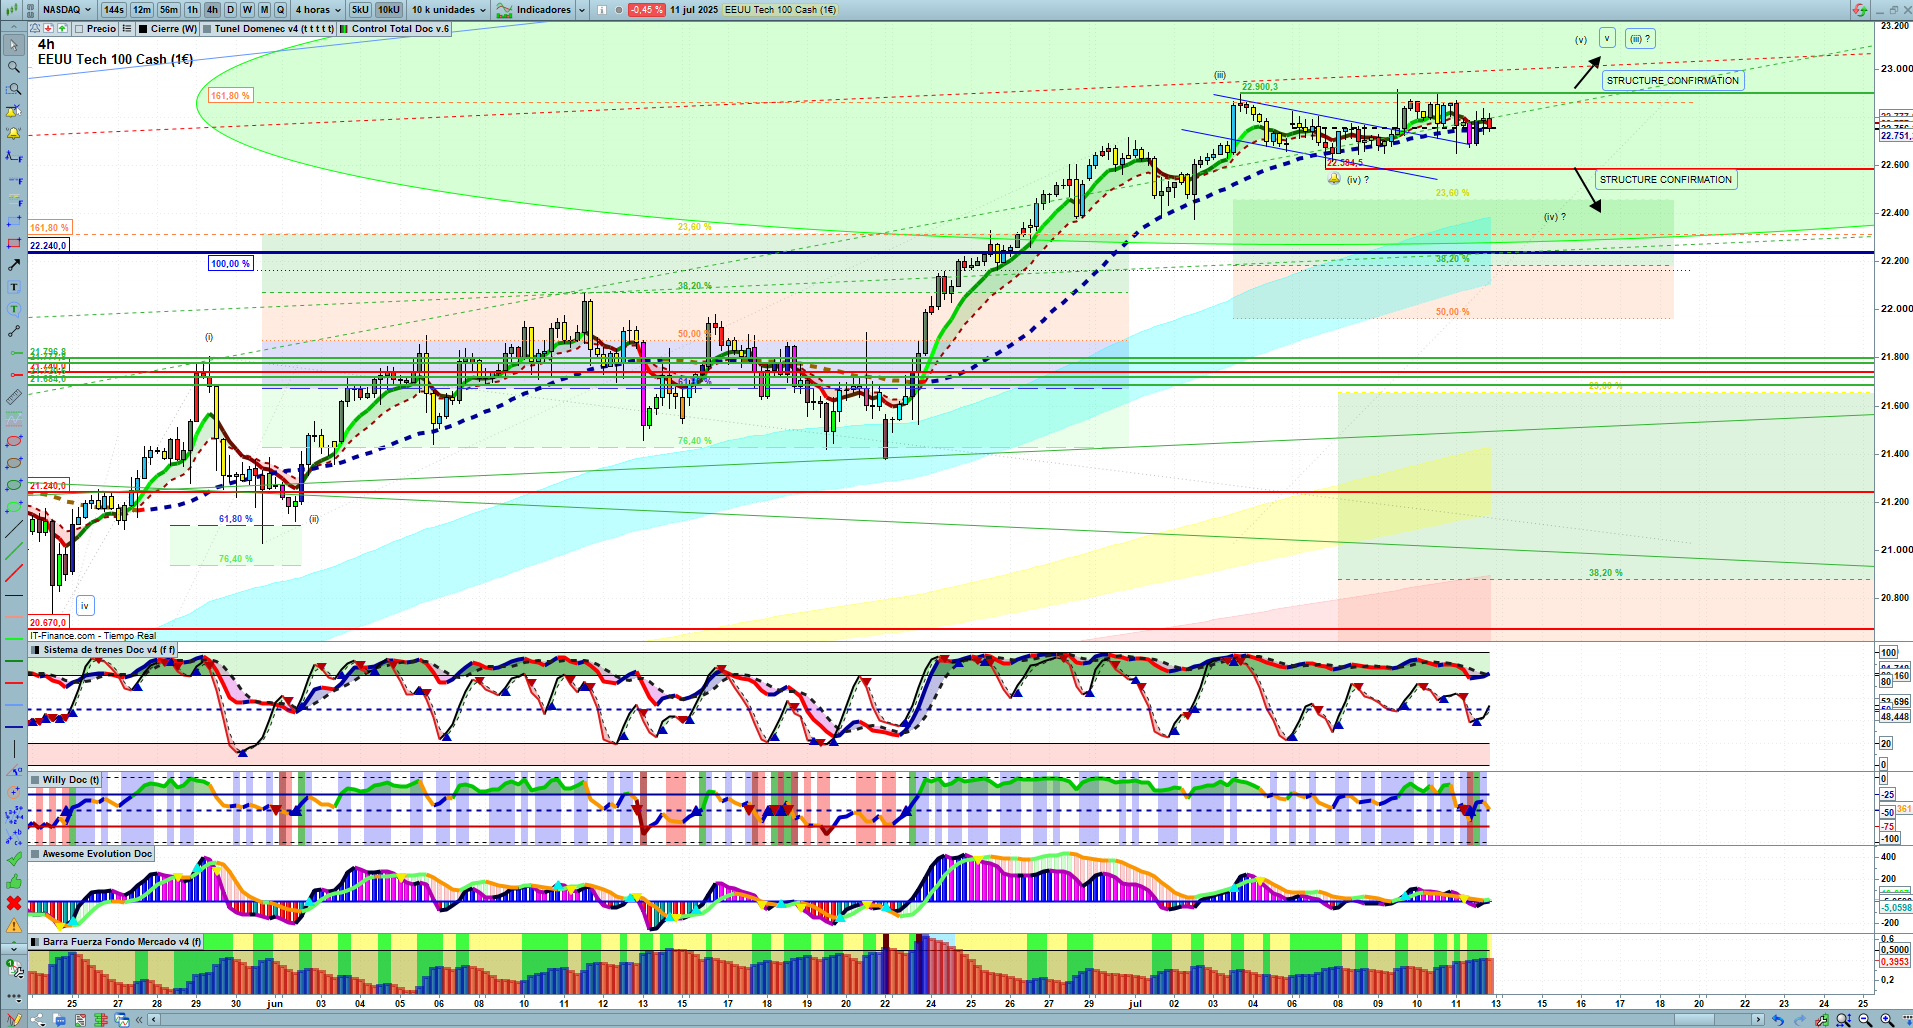Toggle the Sistema de trenes Doc v4 box
This screenshot has width=1913, height=1028.
(35, 650)
